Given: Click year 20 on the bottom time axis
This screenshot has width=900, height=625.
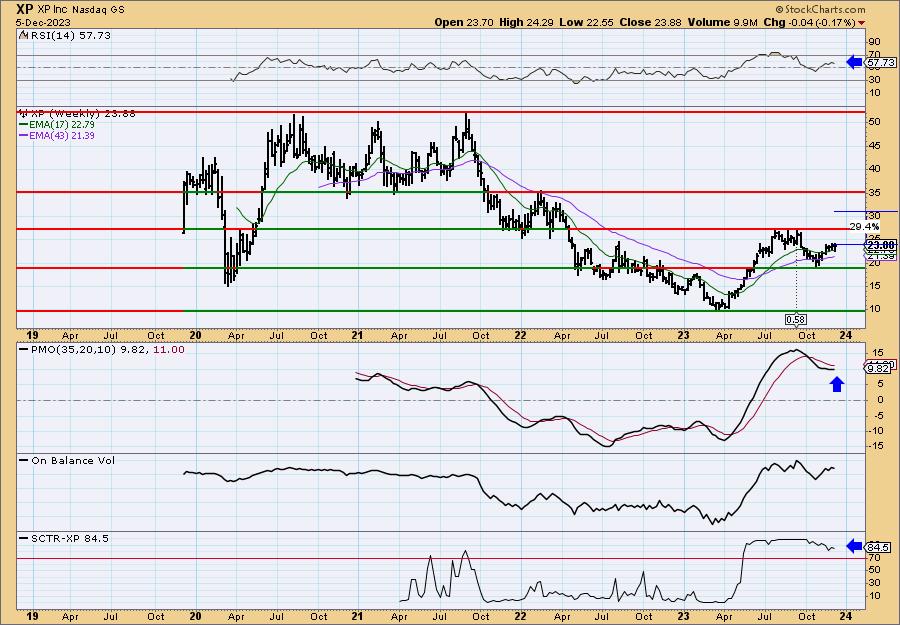Looking at the screenshot, I should (x=195, y=616).
